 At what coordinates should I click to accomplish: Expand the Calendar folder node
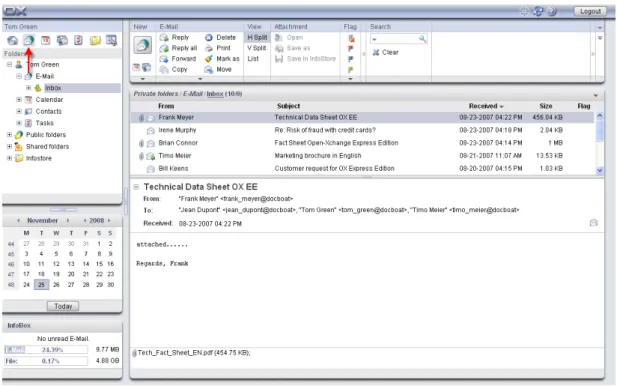[18, 100]
